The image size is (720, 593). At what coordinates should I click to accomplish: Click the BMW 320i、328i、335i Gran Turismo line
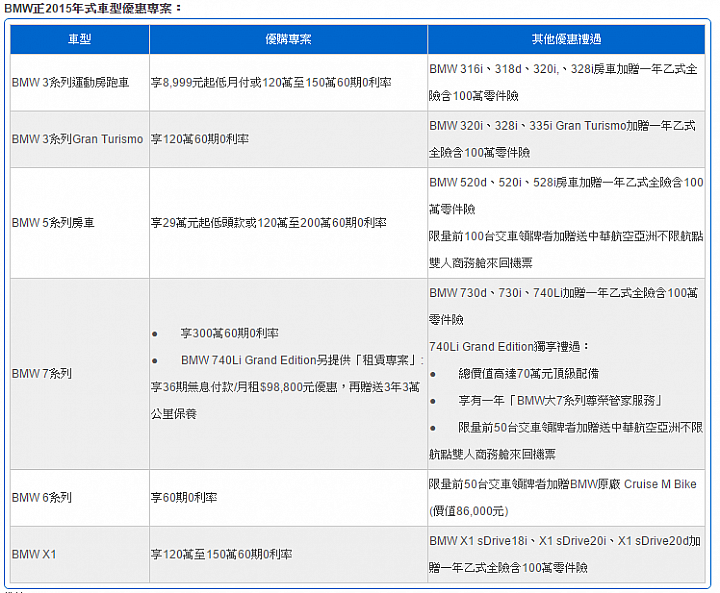point(562,126)
